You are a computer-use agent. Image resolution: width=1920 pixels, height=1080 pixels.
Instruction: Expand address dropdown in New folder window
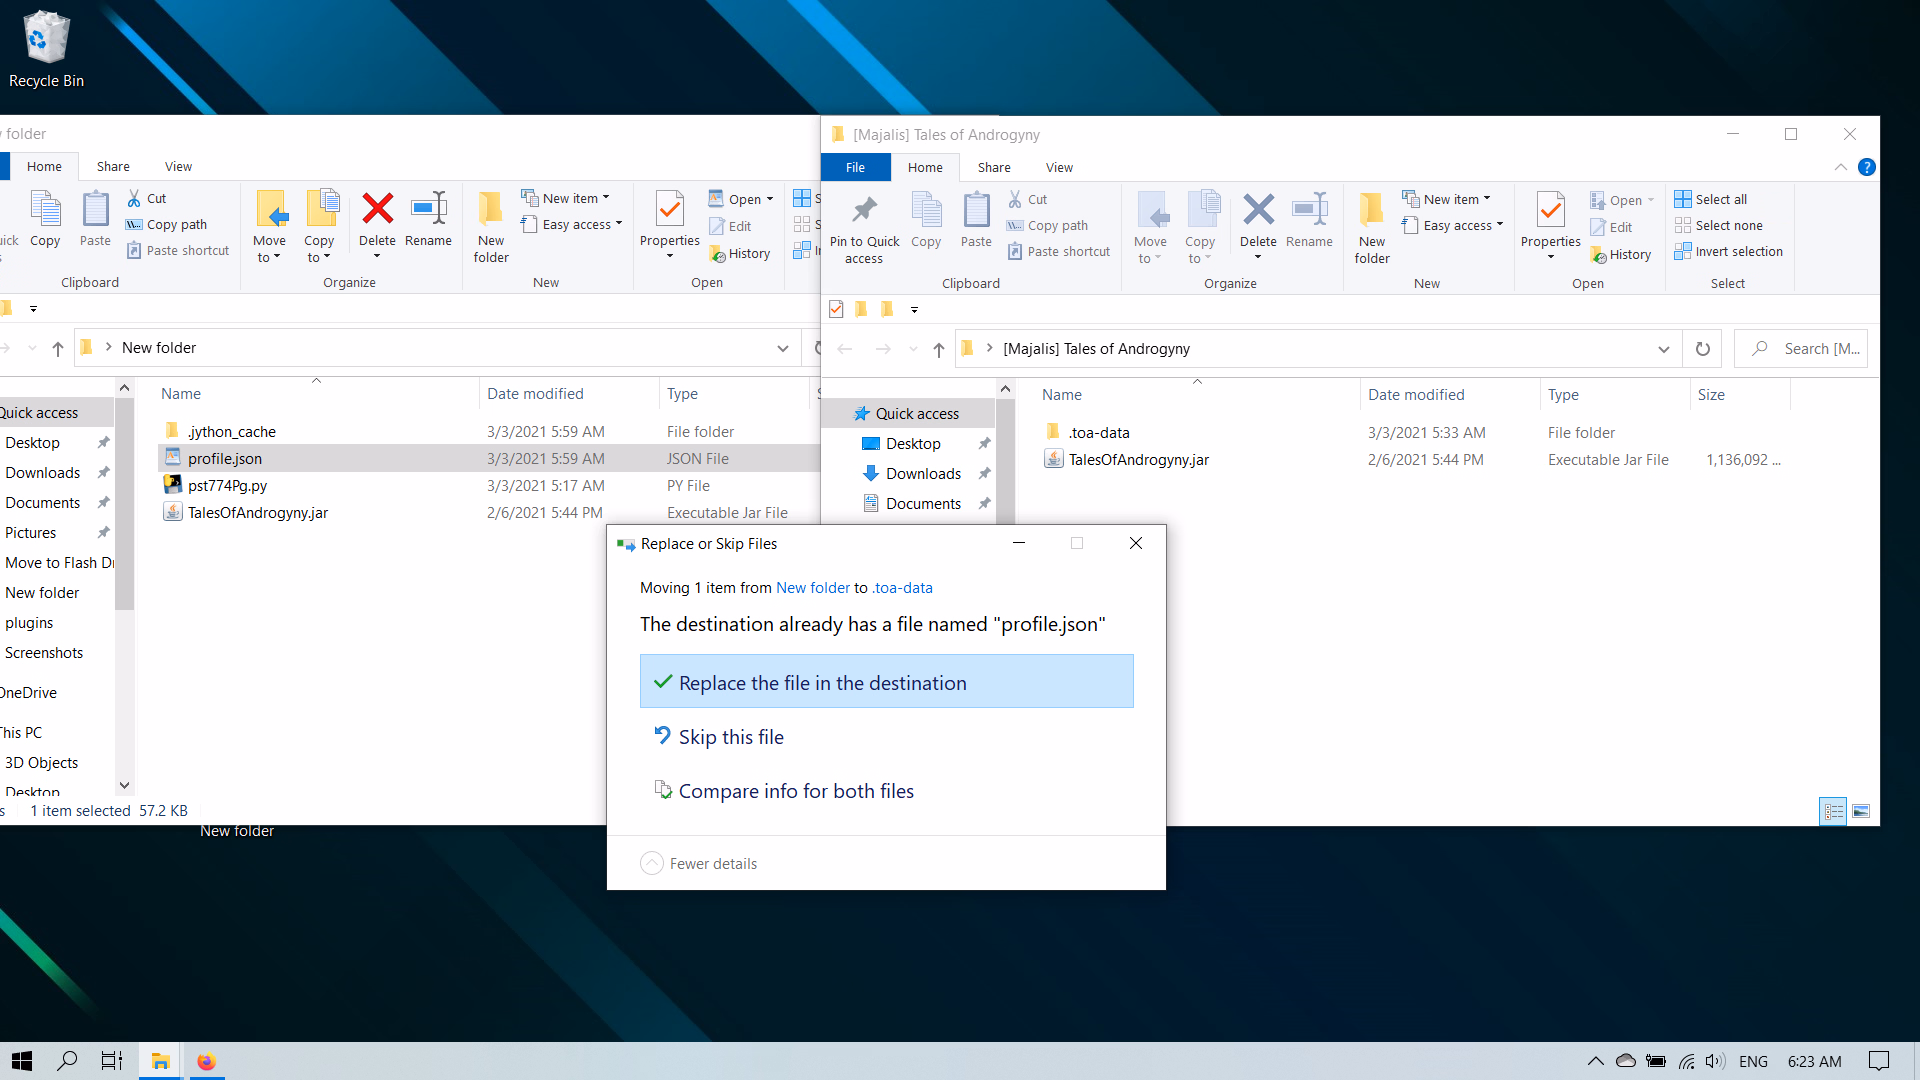(x=782, y=348)
